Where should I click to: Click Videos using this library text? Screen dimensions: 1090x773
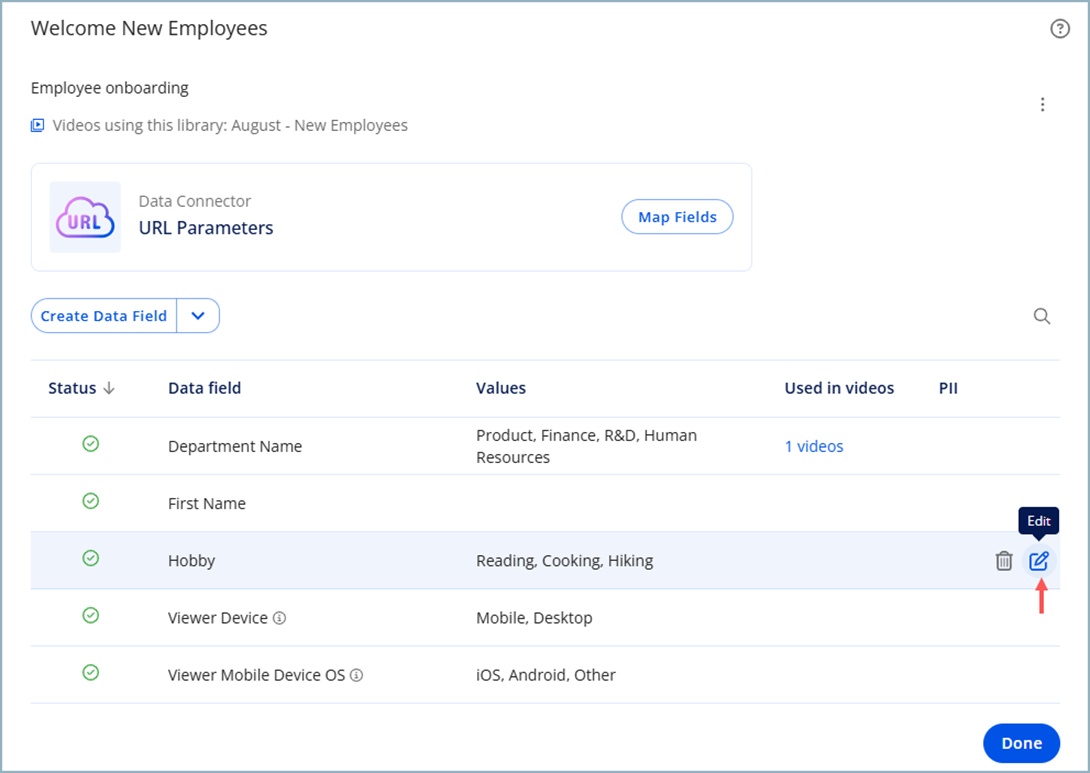point(230,126)
